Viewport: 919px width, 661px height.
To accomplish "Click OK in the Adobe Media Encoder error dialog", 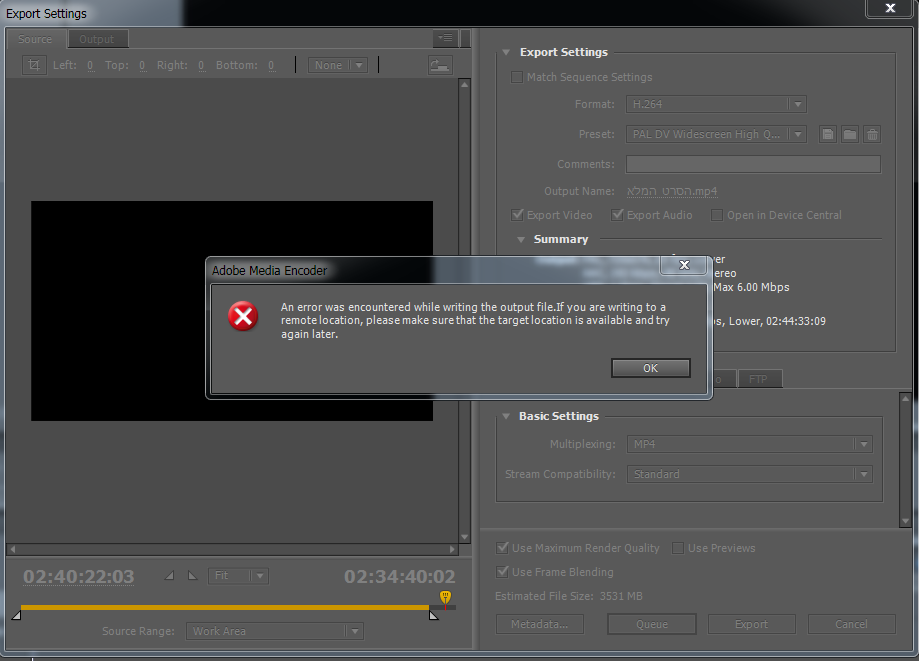I will pyautogui.click(x=651, y=368).
